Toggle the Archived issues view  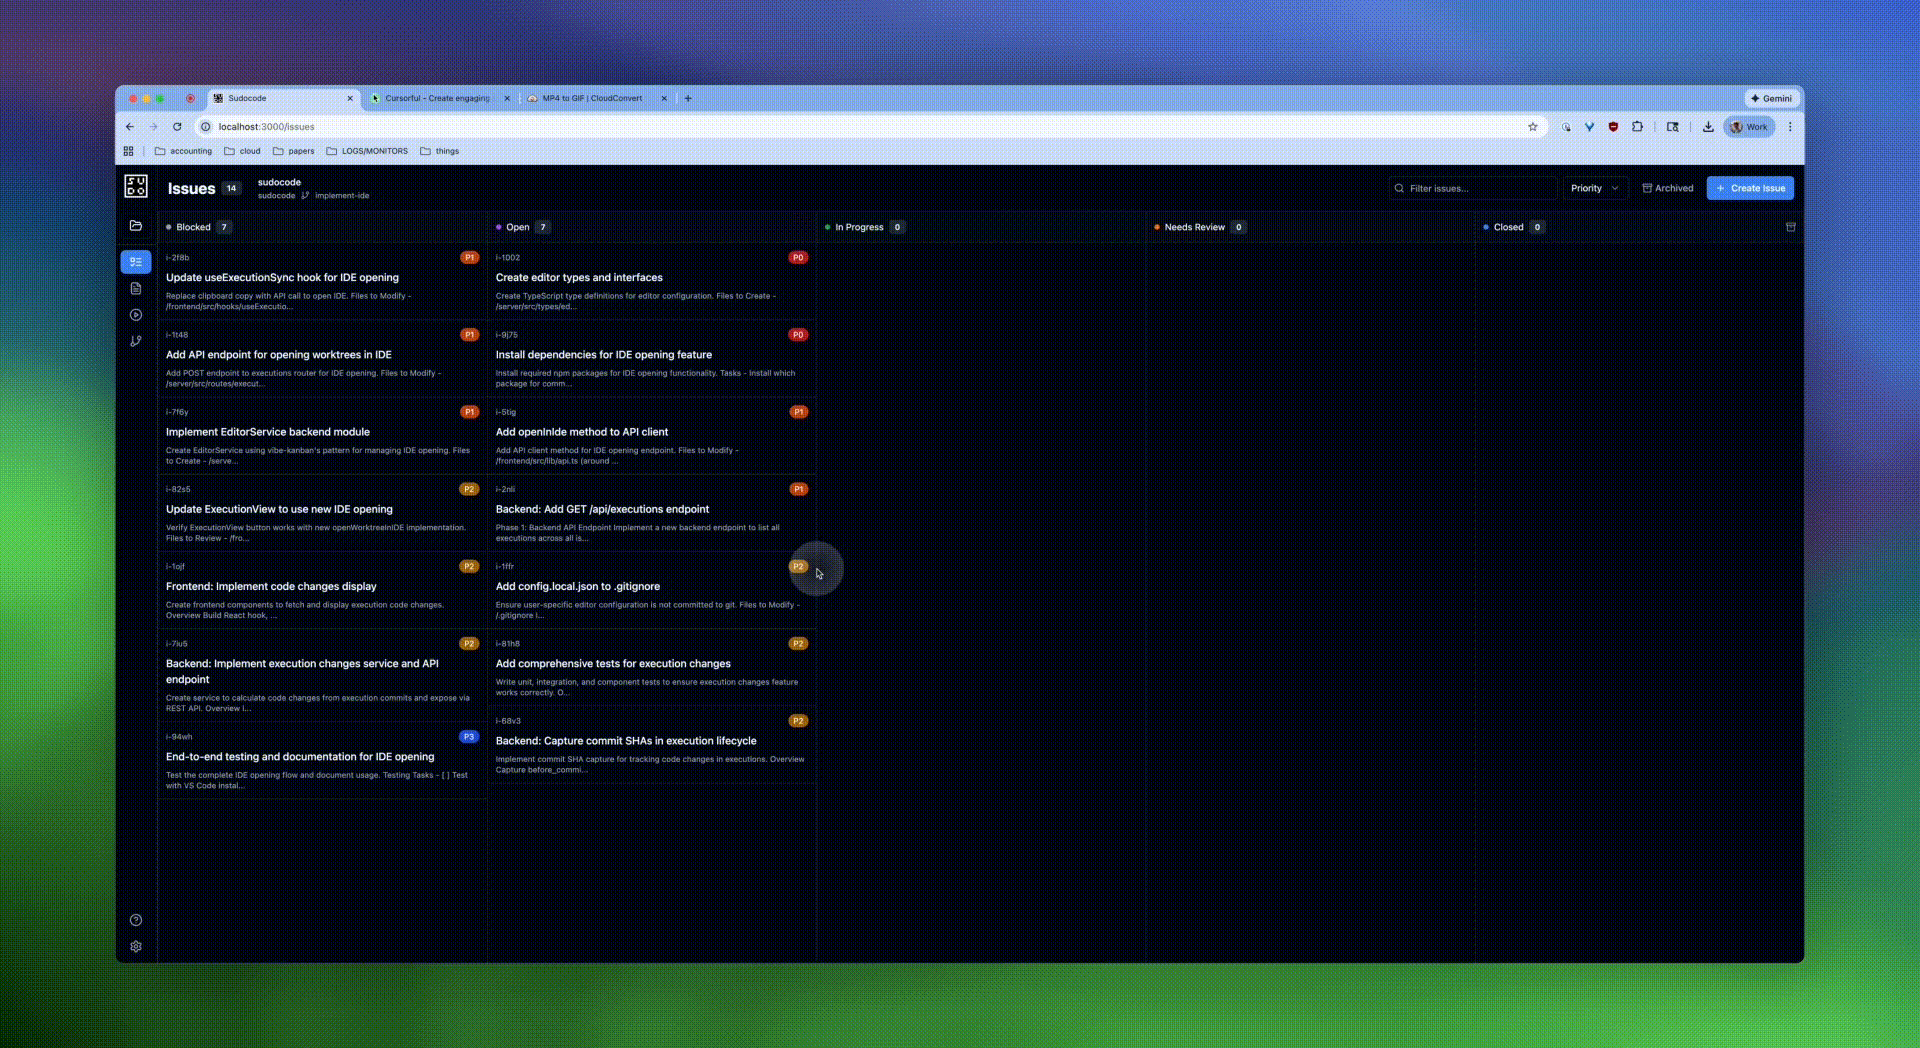pos(1667,188)
